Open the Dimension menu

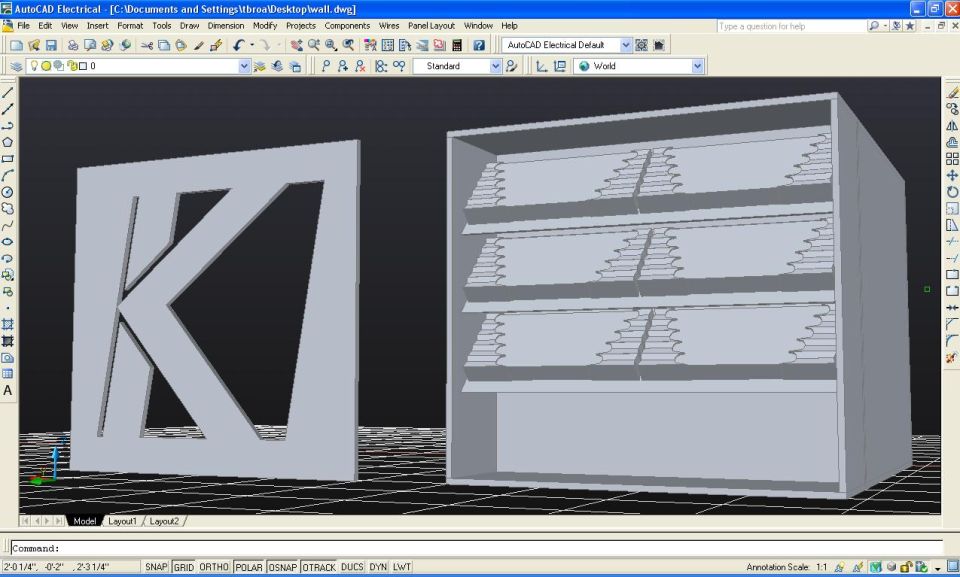point(226,26)
